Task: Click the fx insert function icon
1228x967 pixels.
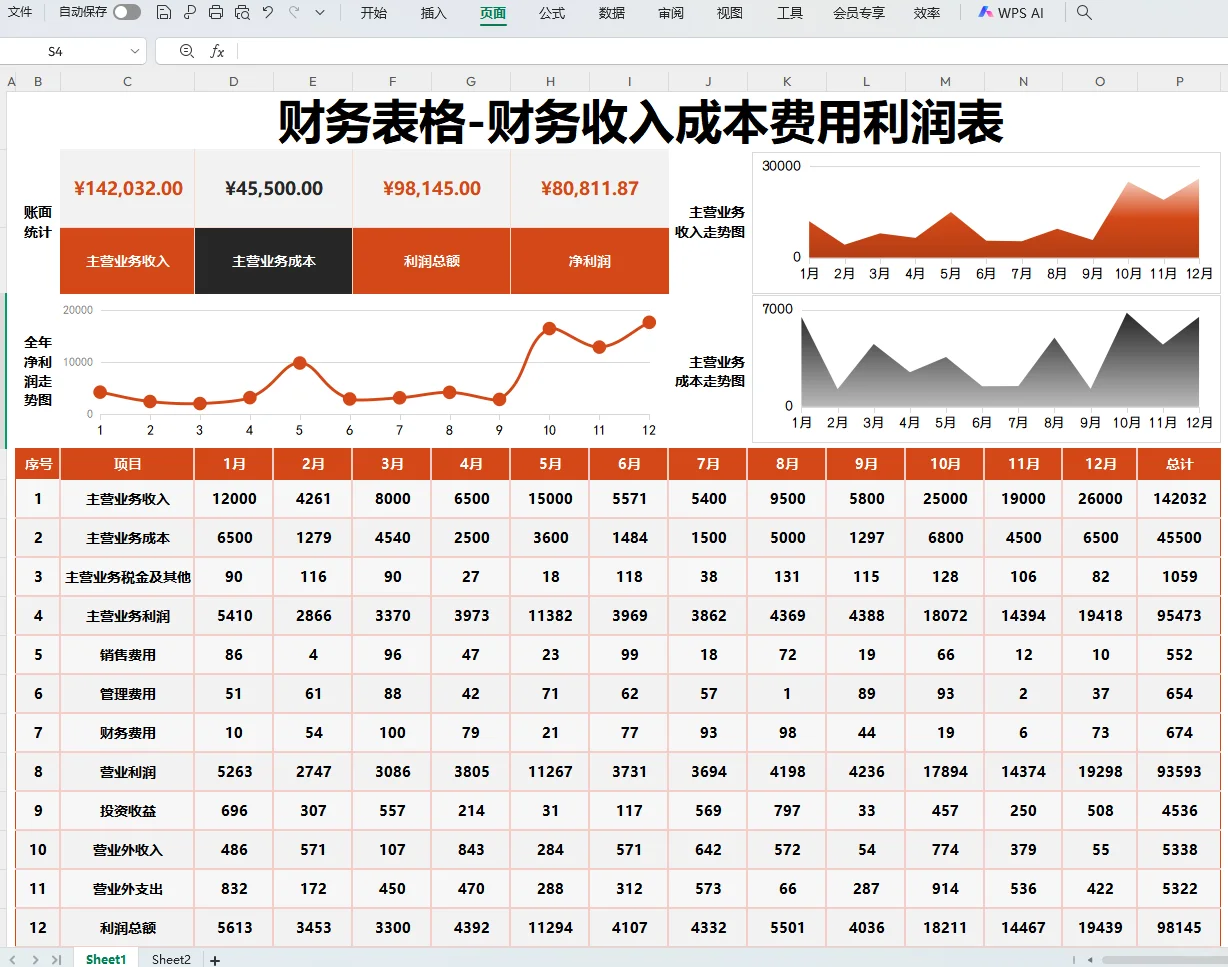Action: coord(217,51)
